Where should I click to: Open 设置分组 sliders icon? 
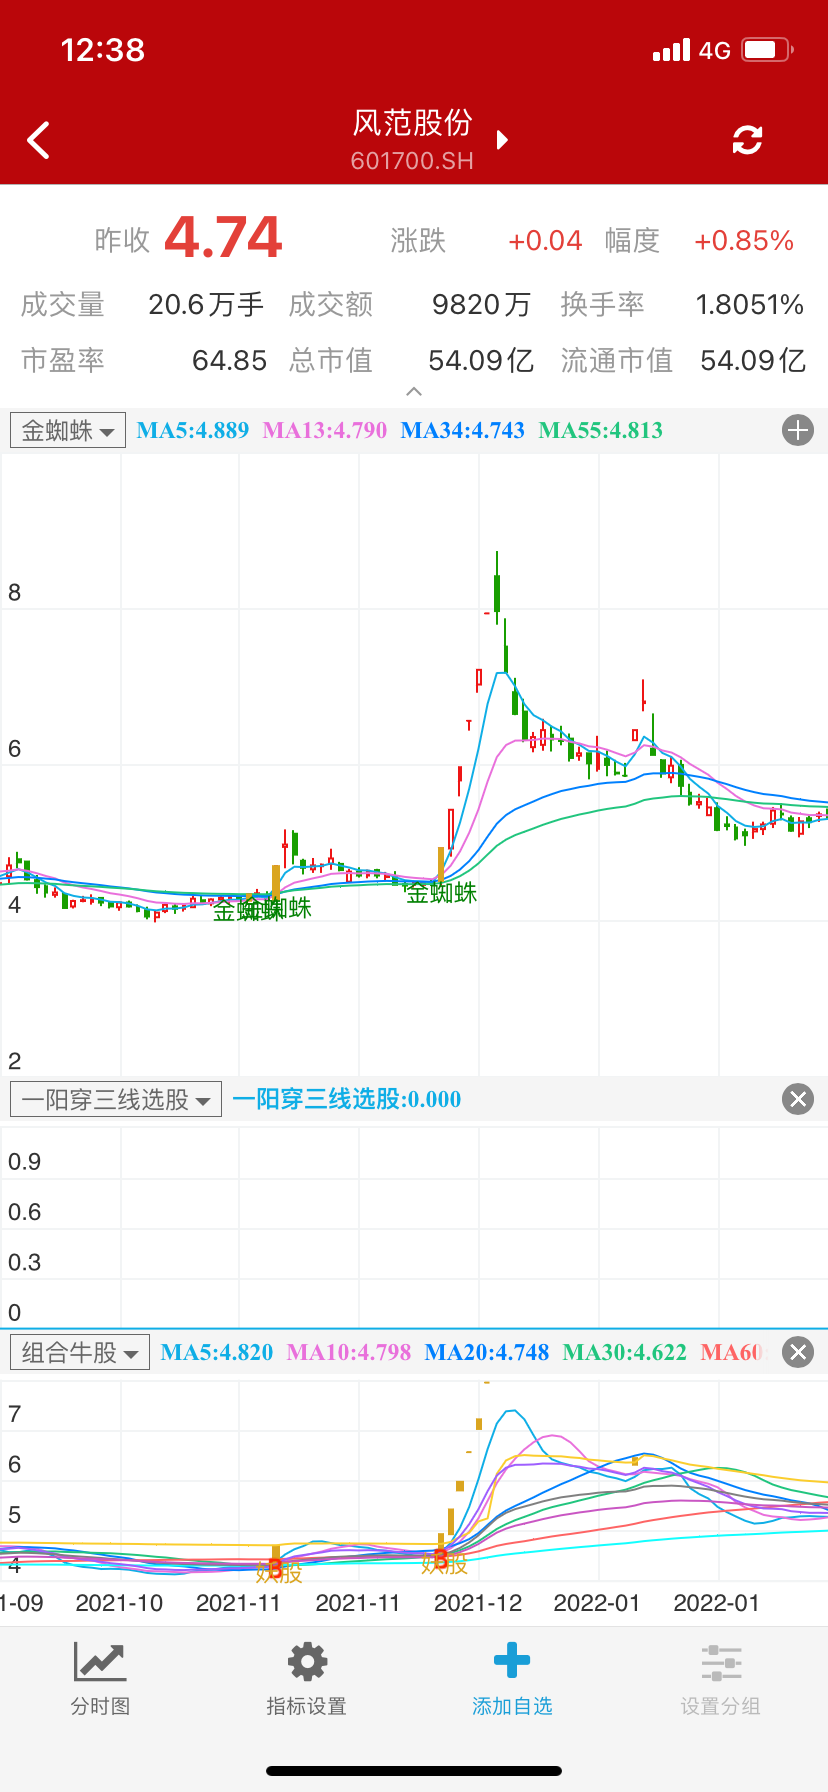point(720,1678)
